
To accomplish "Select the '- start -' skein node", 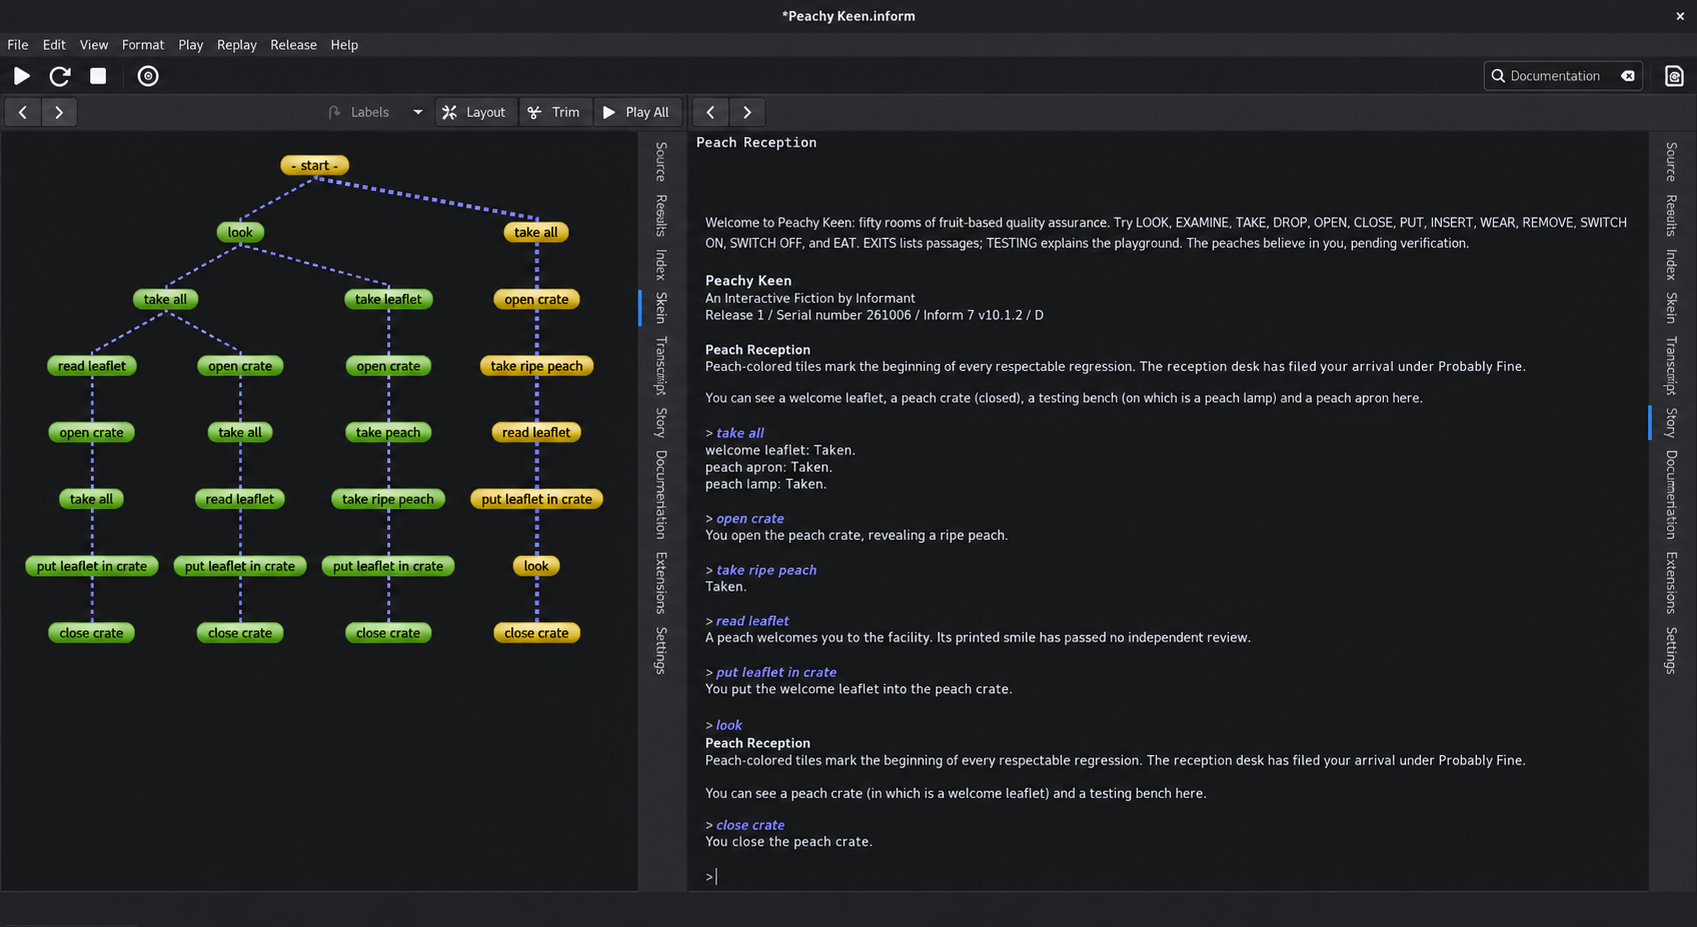I will [315, 165].
